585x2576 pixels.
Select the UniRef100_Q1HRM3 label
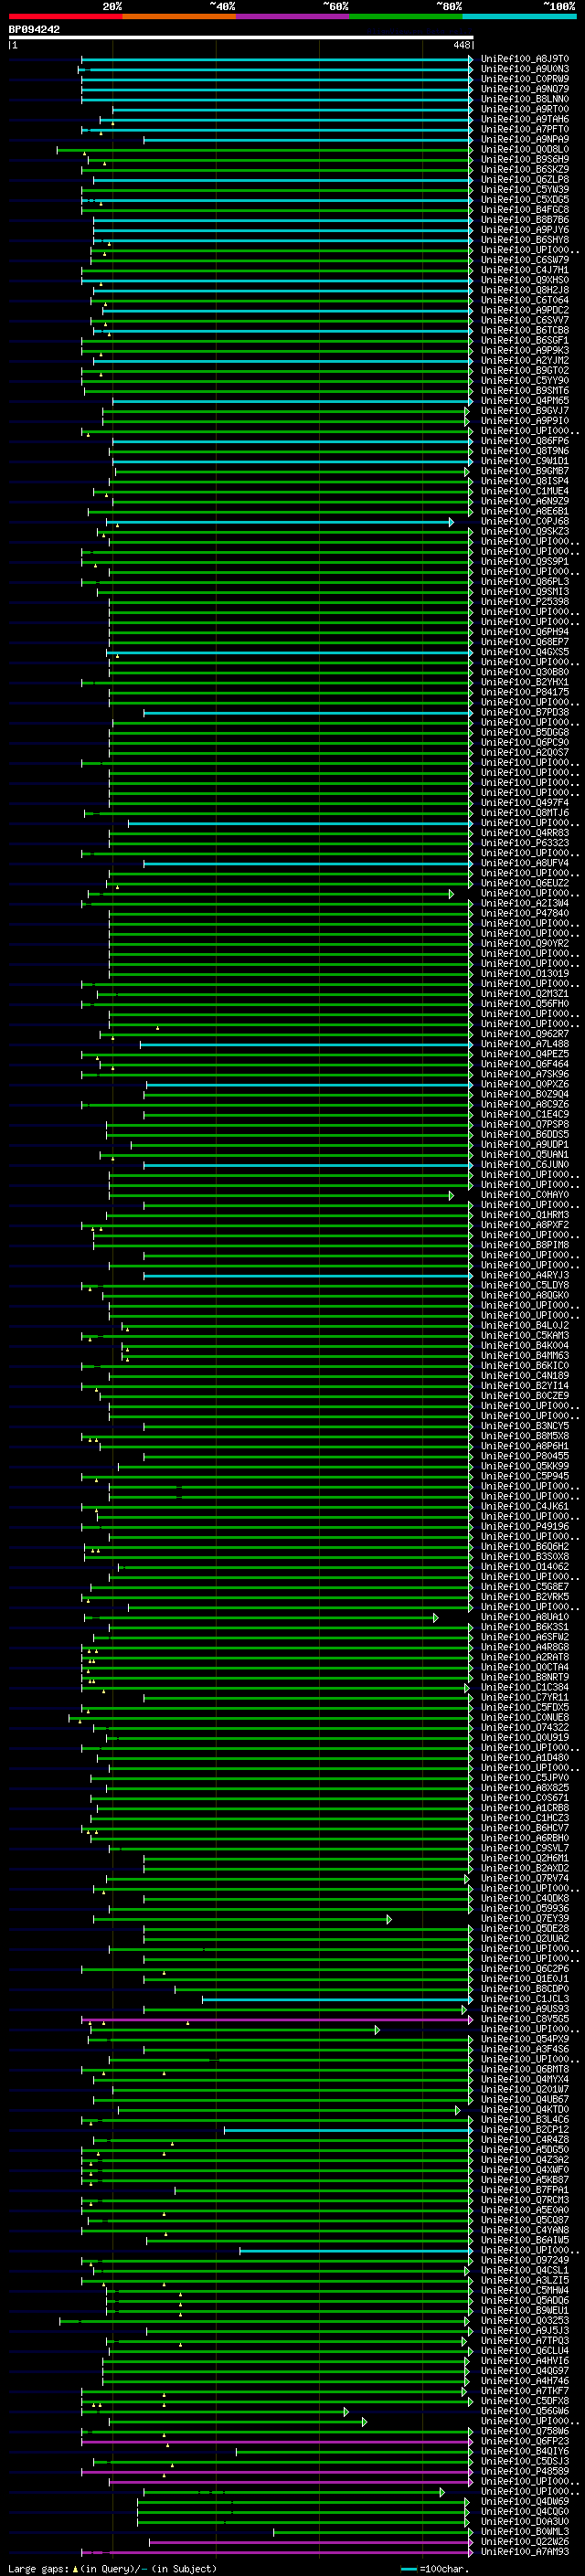(x=525, y=1215)
